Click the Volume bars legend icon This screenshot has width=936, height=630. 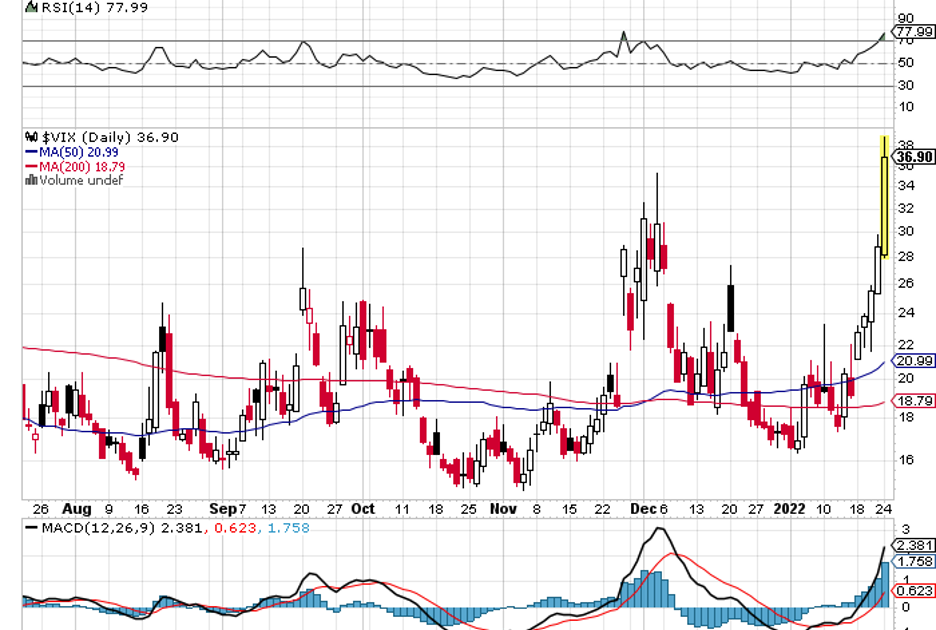point(32,180)
